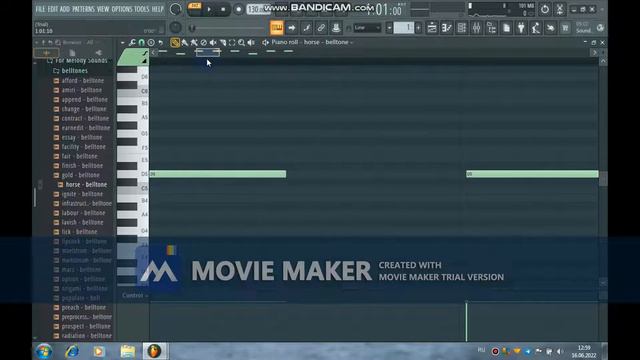Image resolution: width=640 pixels, height=360 pixels.
Task: Click the undo arrow in piano roll toolbar
Action: click(161, 42)
